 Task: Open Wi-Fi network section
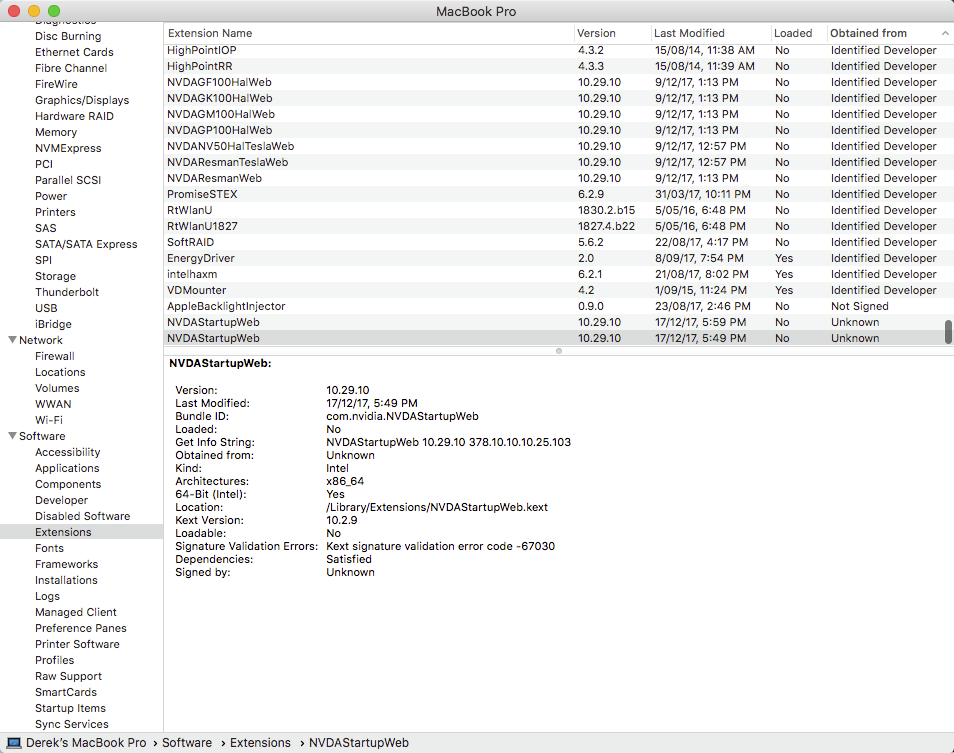[x=49, y=420]
